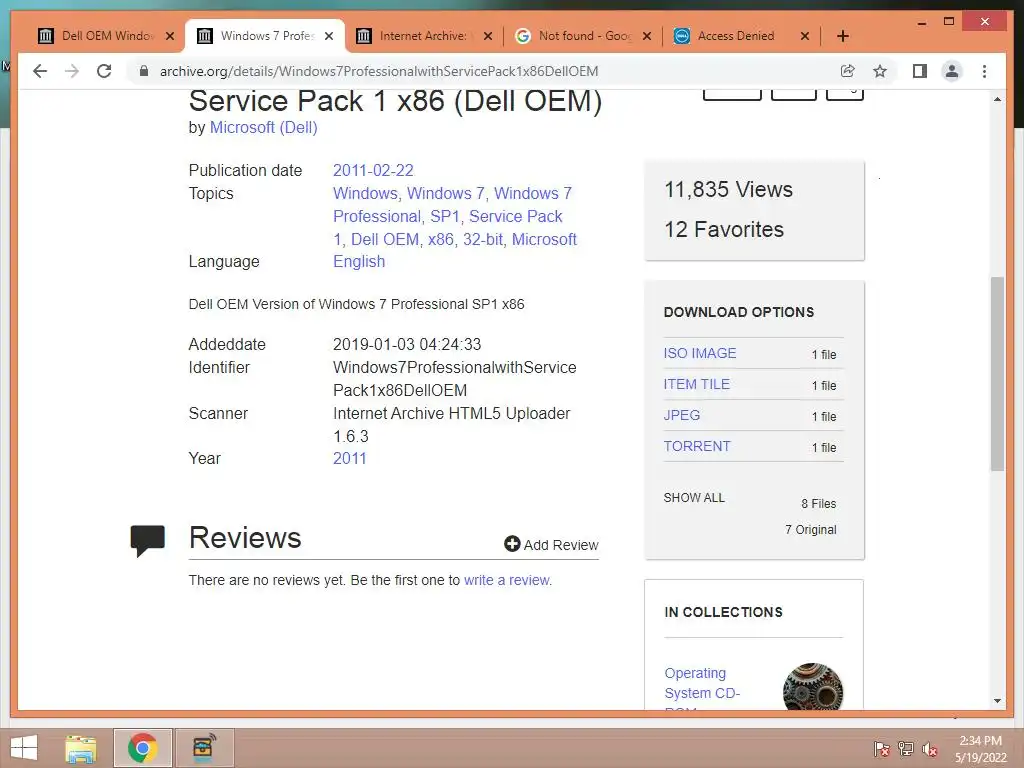
Task: Click the Action Center flag tray icon
Action: coord(881,749)
